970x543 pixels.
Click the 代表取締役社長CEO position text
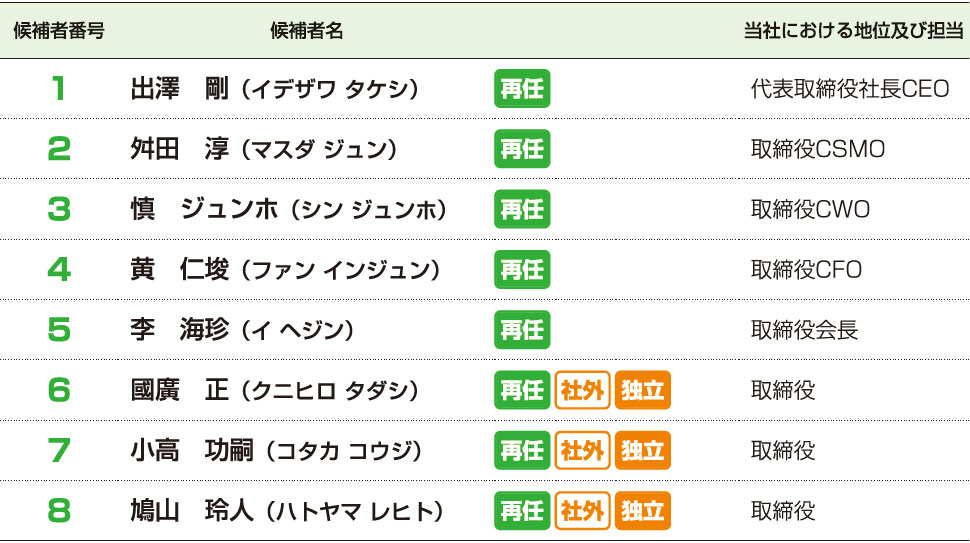[x=850, y=88]
